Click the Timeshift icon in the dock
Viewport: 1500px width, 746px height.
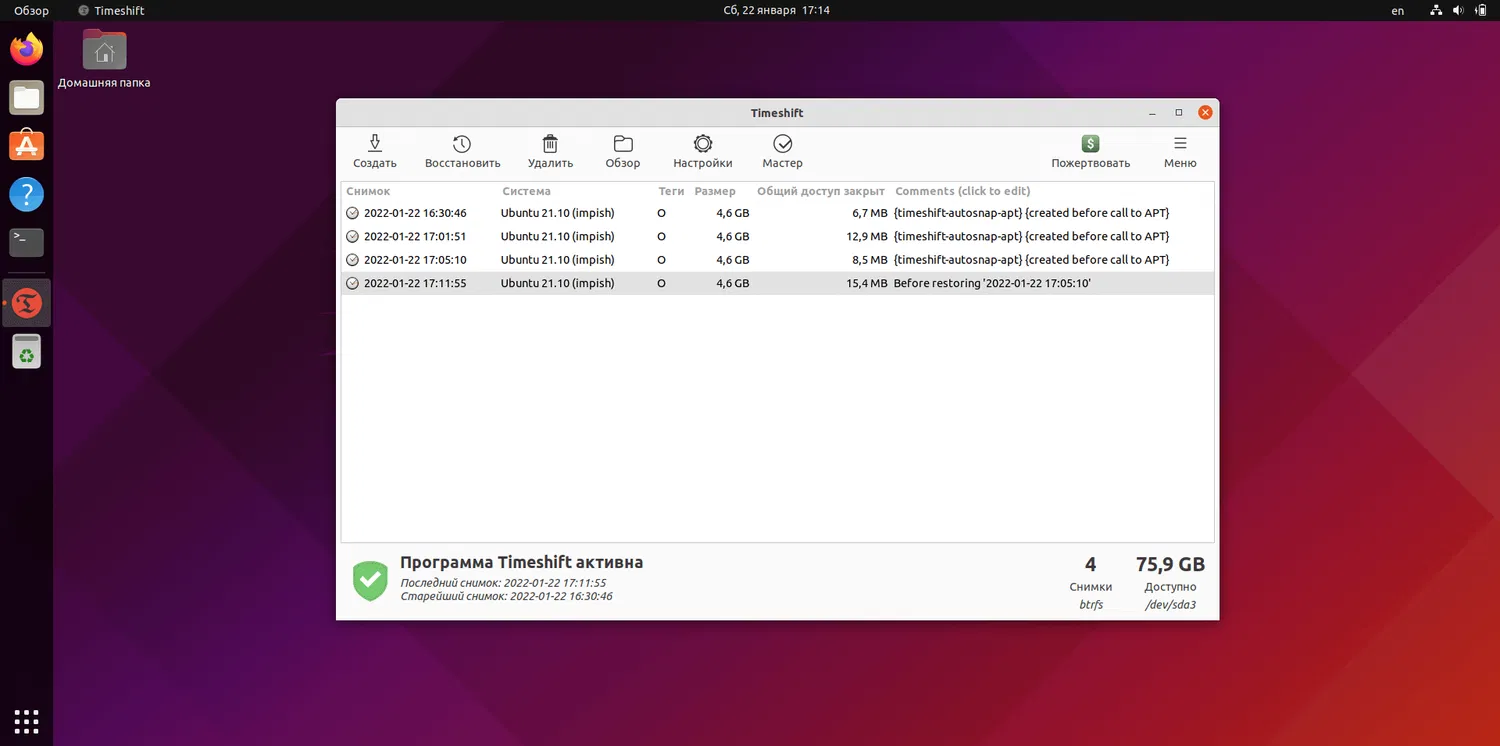pos(27,302)
